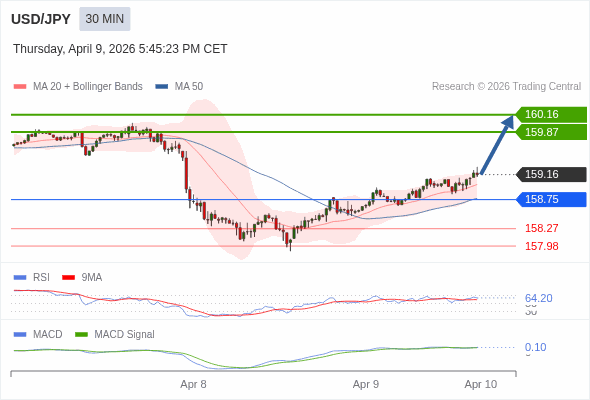Screen dimensions: 590x400
Task: Click the MA 50 legend label
Action: pos(189,87)
